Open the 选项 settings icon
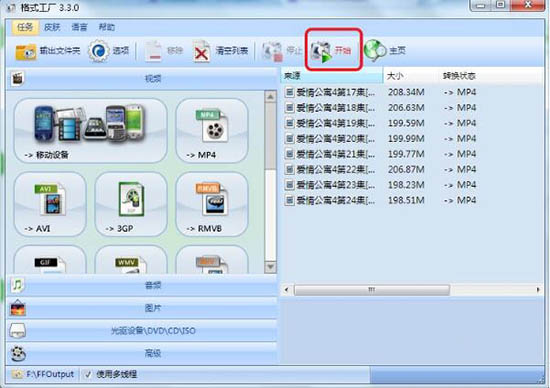Image resolution: width=550 pixels, height=388 pixels. pyautogui.click(x=98, y=51)
